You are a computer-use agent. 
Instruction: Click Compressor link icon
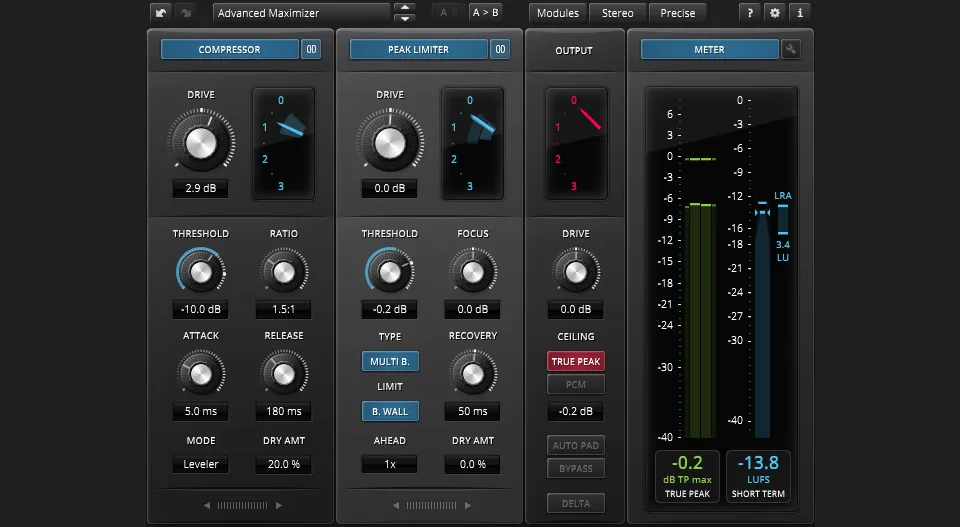pos(312,50)
